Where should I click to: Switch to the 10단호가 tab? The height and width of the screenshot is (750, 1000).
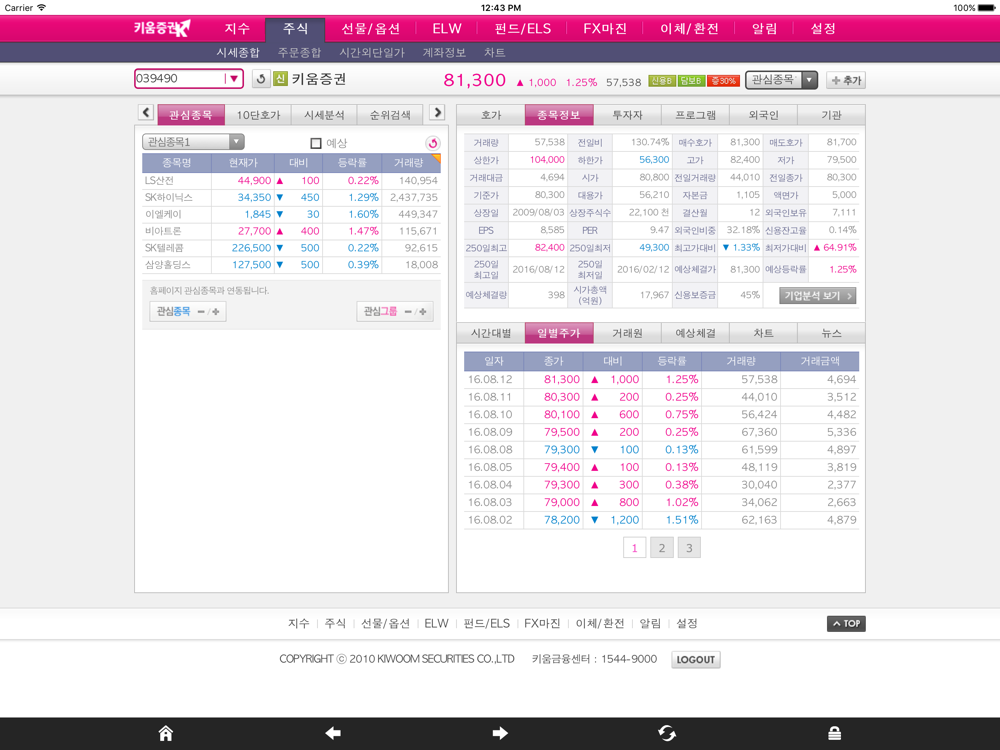pos(258,115)
